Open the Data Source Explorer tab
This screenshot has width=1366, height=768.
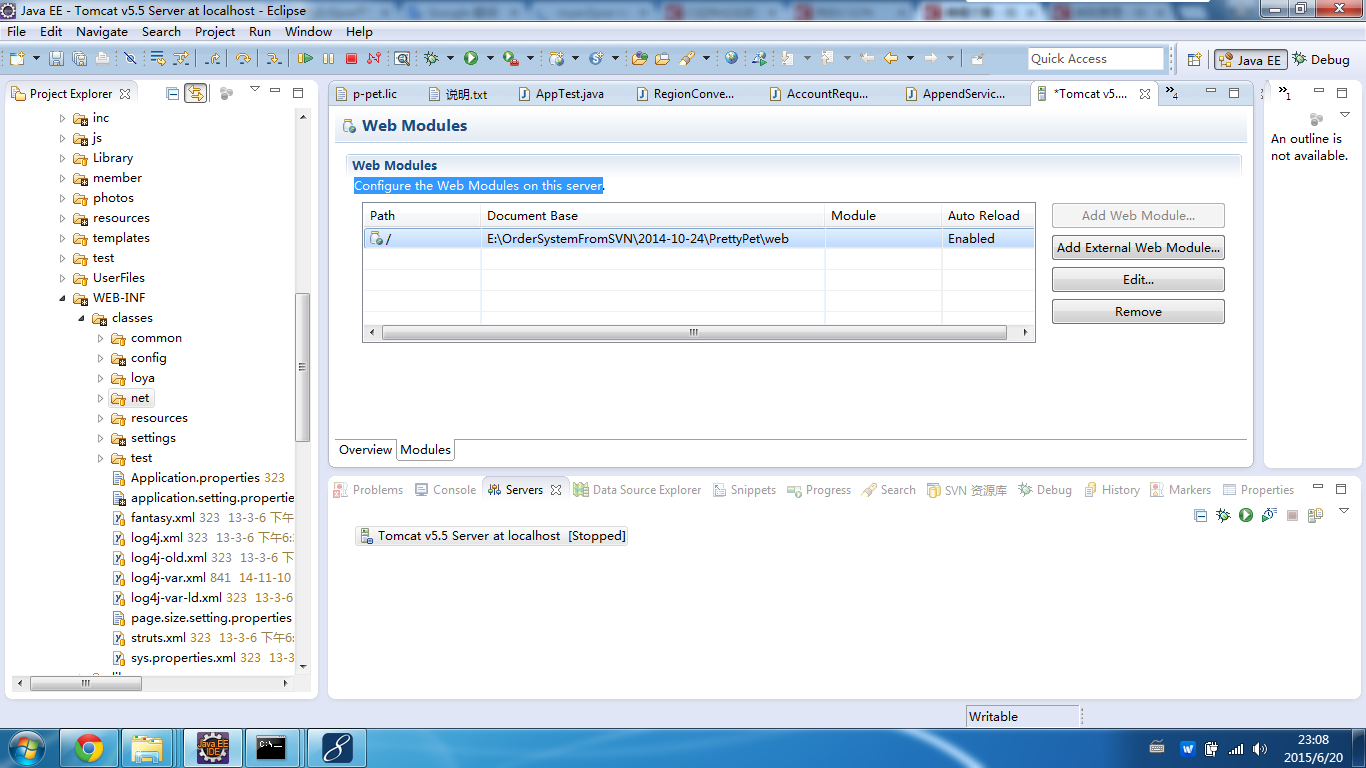click(x=636, y=490)
